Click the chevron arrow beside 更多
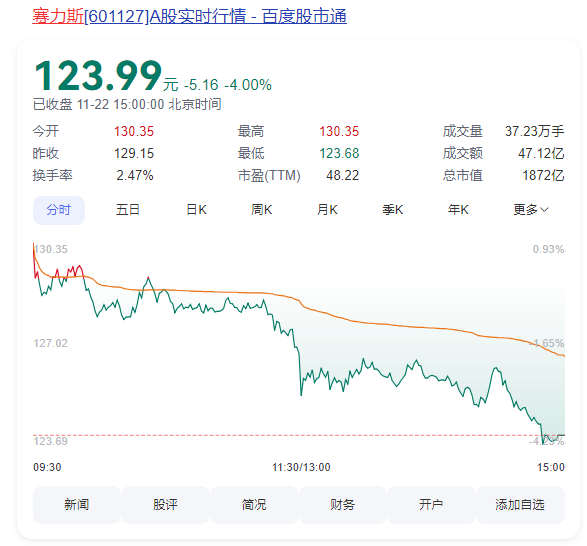 (x=544, y=210)
